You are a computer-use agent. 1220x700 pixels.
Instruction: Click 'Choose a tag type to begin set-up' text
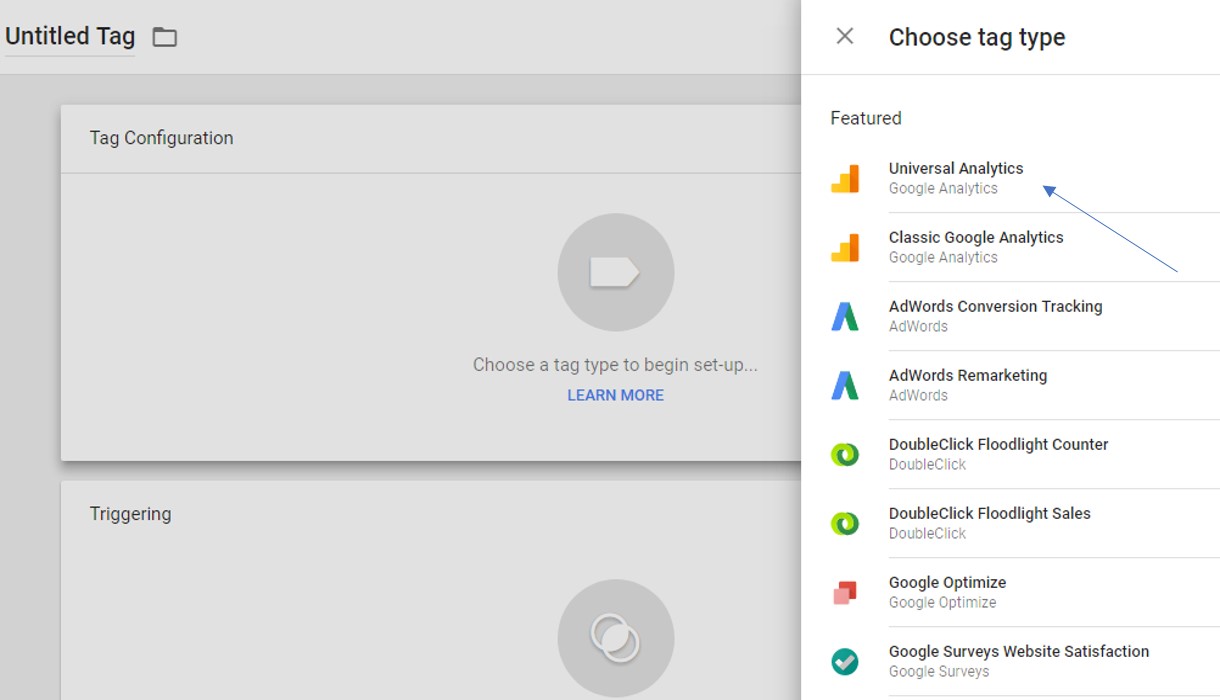pos(615,365)
